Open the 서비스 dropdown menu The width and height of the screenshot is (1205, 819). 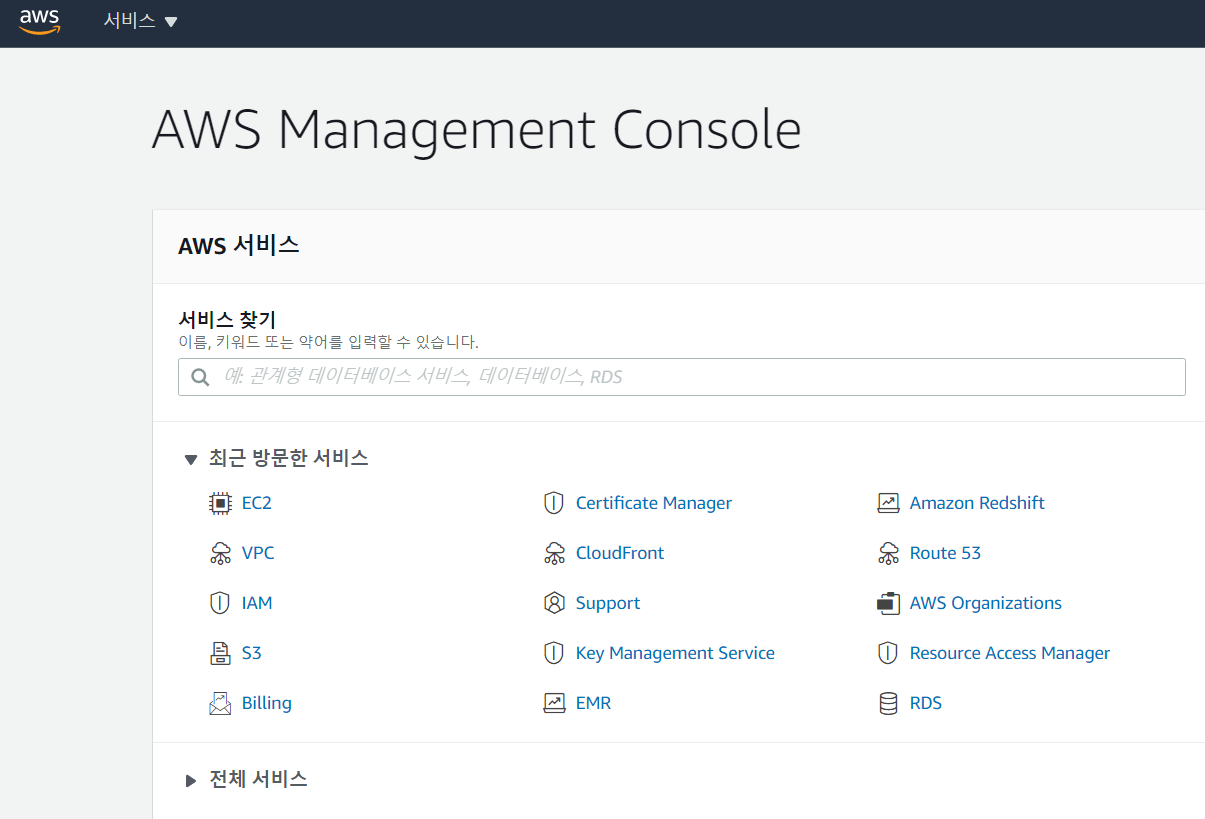(140, 21)
